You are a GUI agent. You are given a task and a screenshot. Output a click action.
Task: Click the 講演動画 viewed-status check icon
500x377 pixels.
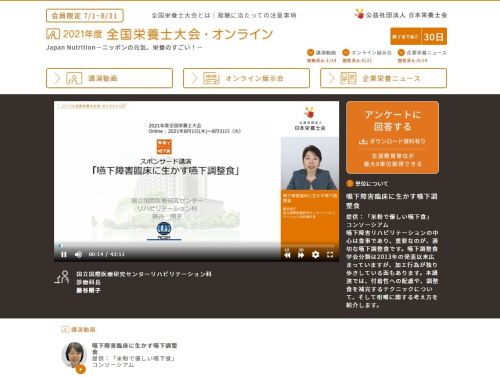pos(310,52)
